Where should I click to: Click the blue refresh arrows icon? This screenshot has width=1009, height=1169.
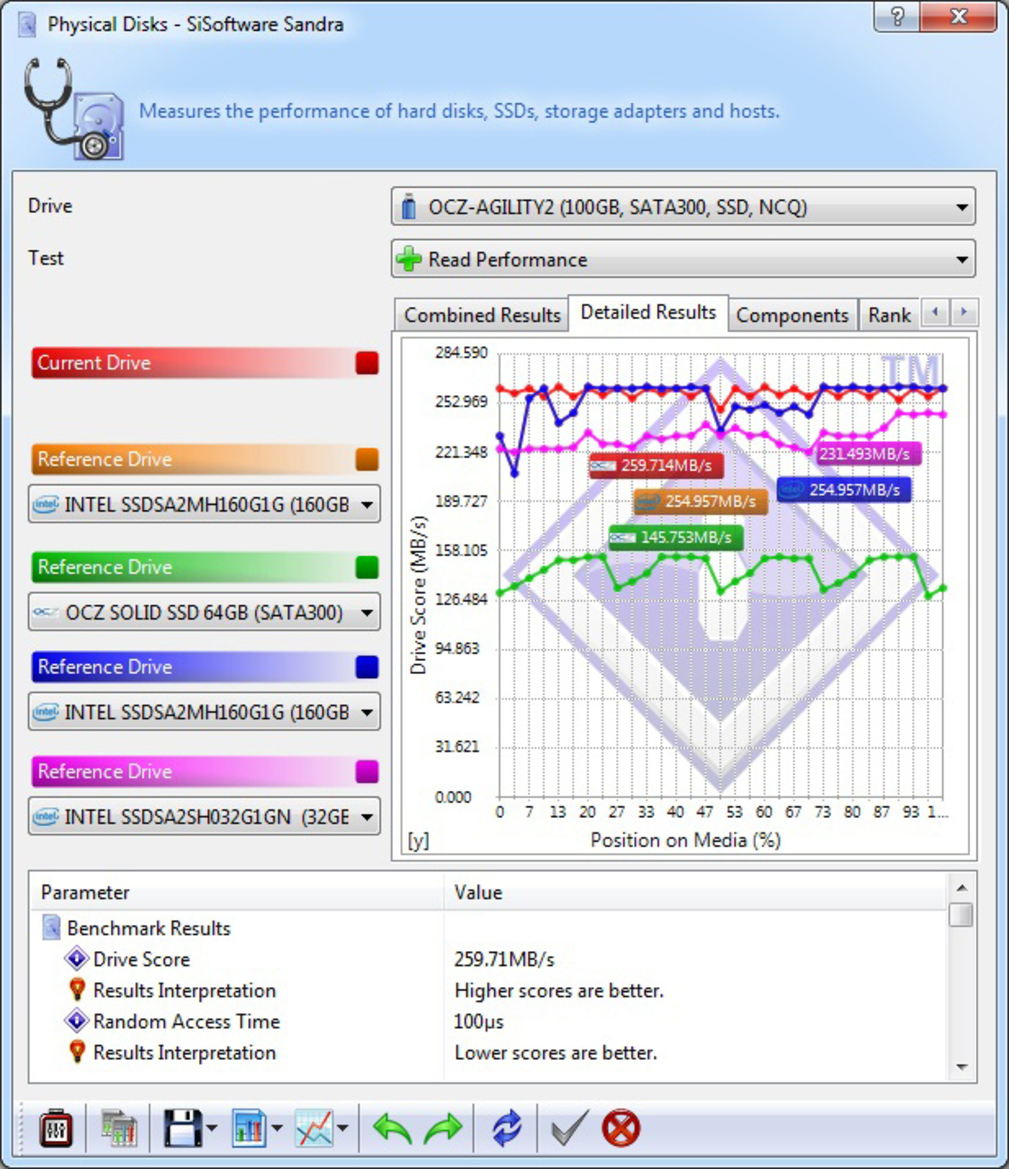(x=507, y=1128)
